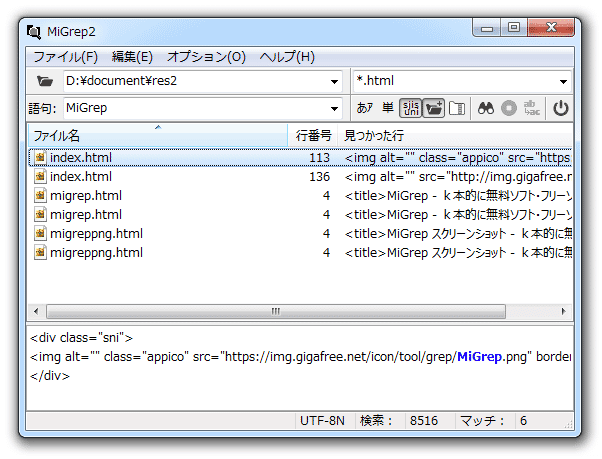Select the second migrep.html result row

click(x=300, y=215)
